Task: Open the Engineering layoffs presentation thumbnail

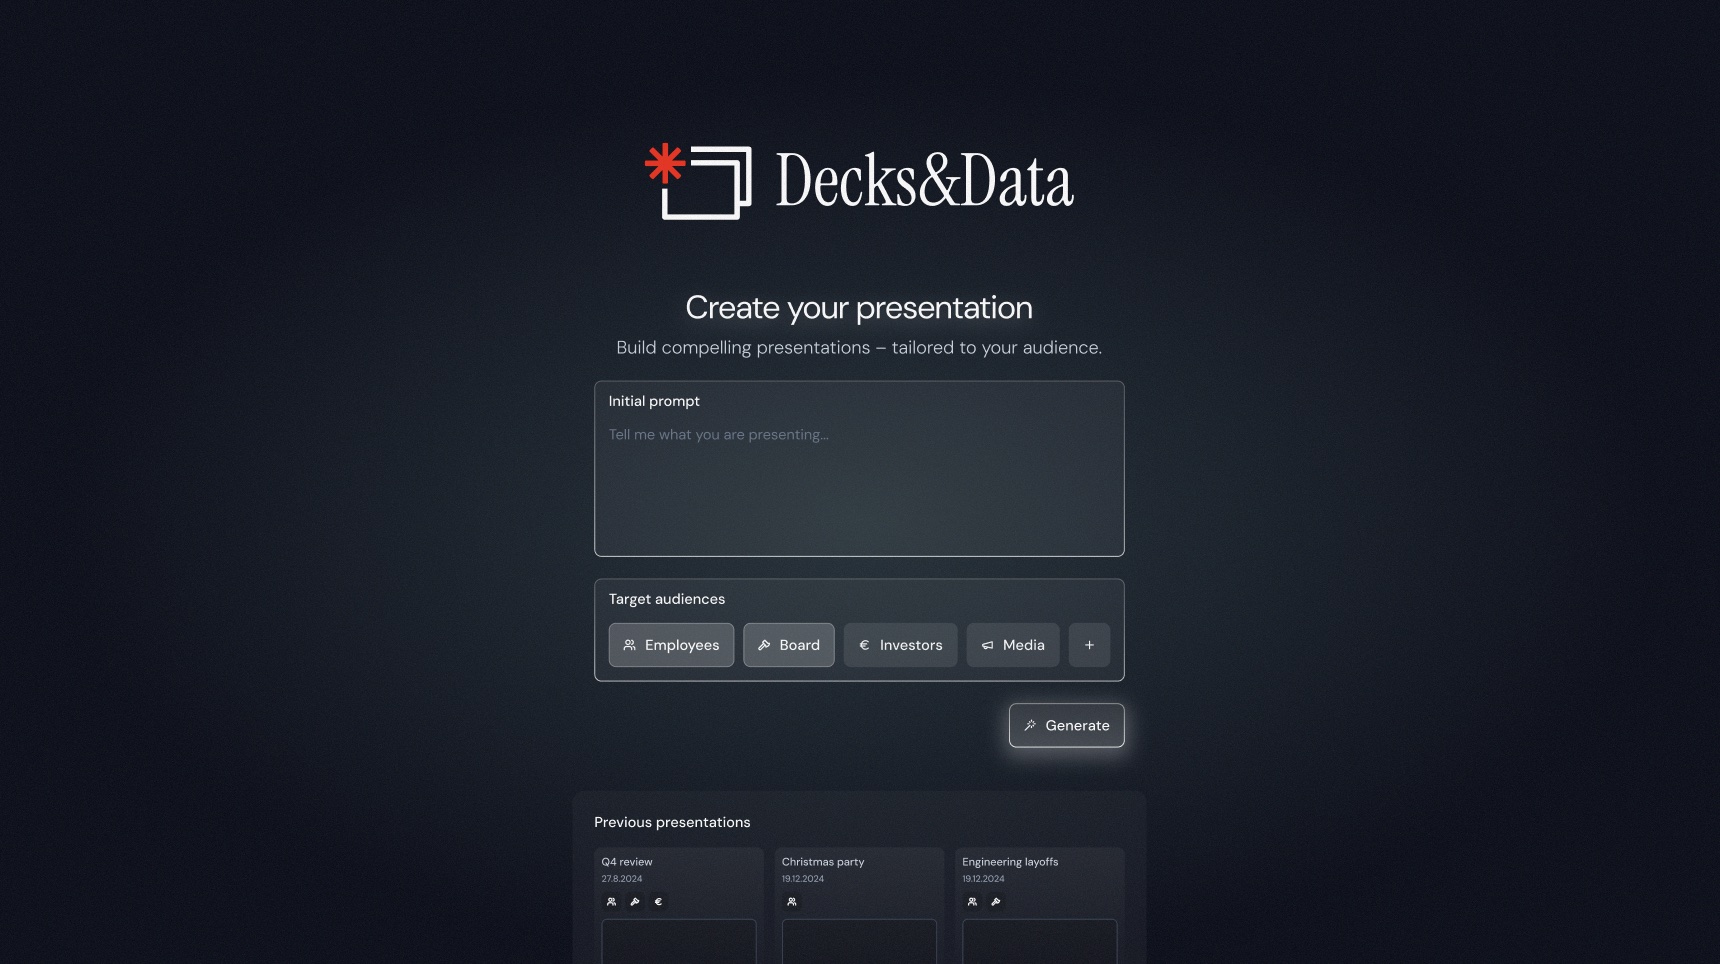Action: tap(1040, 940)
